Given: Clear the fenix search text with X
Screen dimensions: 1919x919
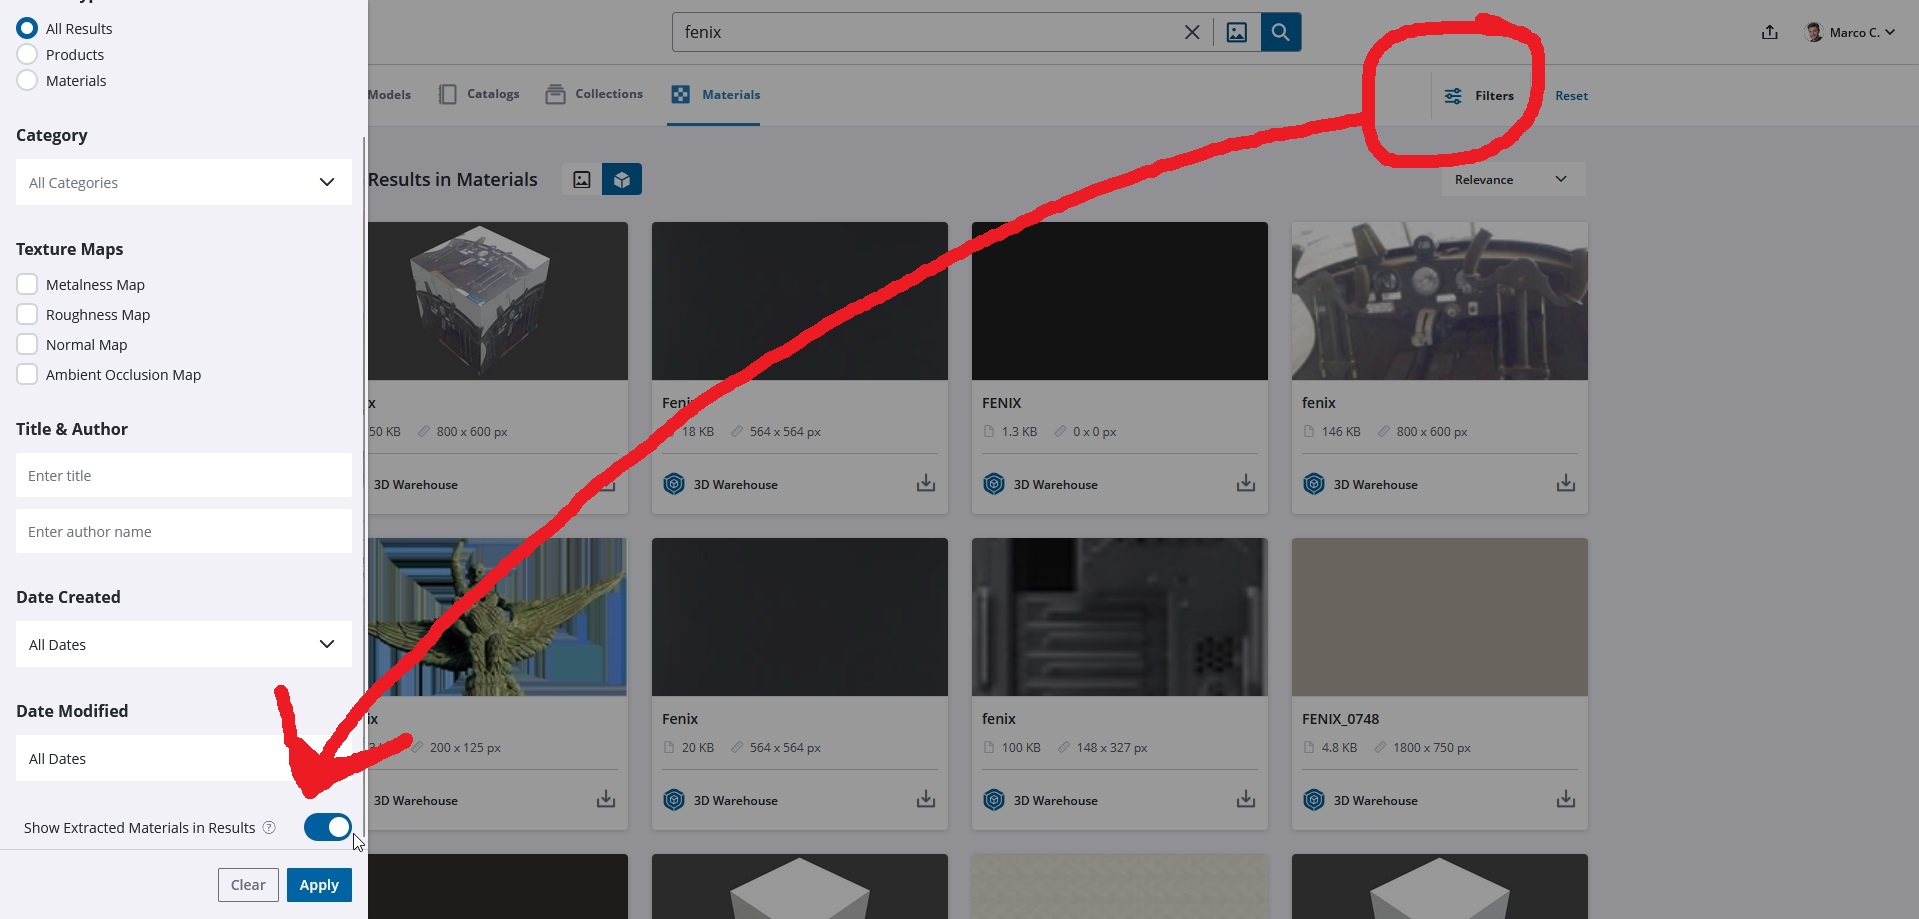Looking at the screenshot, I should click(x=1191, y=32).
